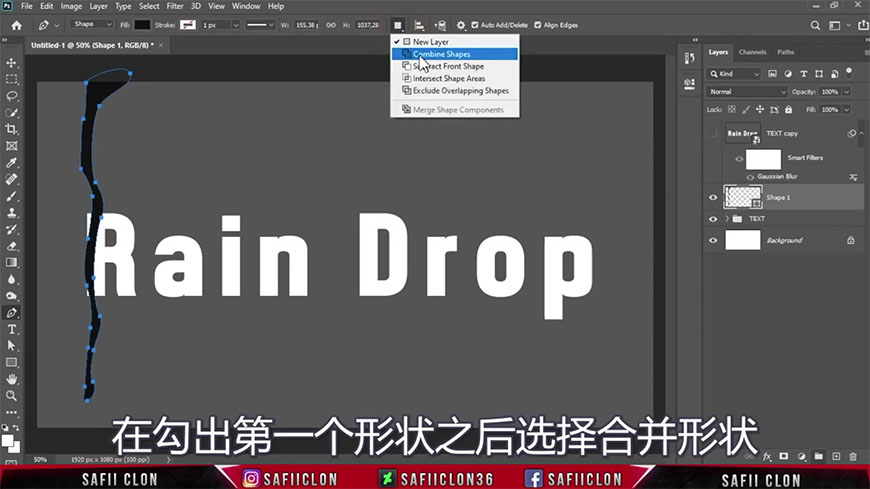870x489 pixels.
Task: Select the Horizontal Type tool
Action: click(11, 329)
